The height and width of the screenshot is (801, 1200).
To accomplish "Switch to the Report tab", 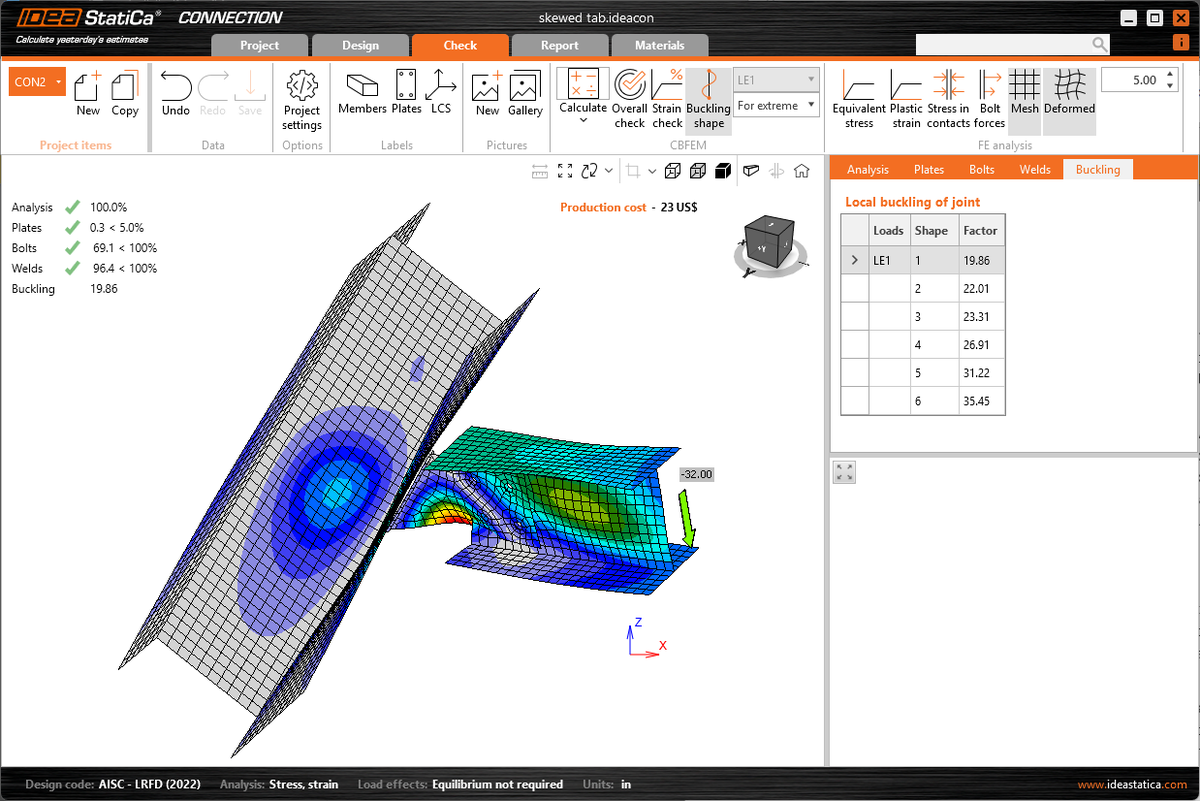I will pos(560,45).
